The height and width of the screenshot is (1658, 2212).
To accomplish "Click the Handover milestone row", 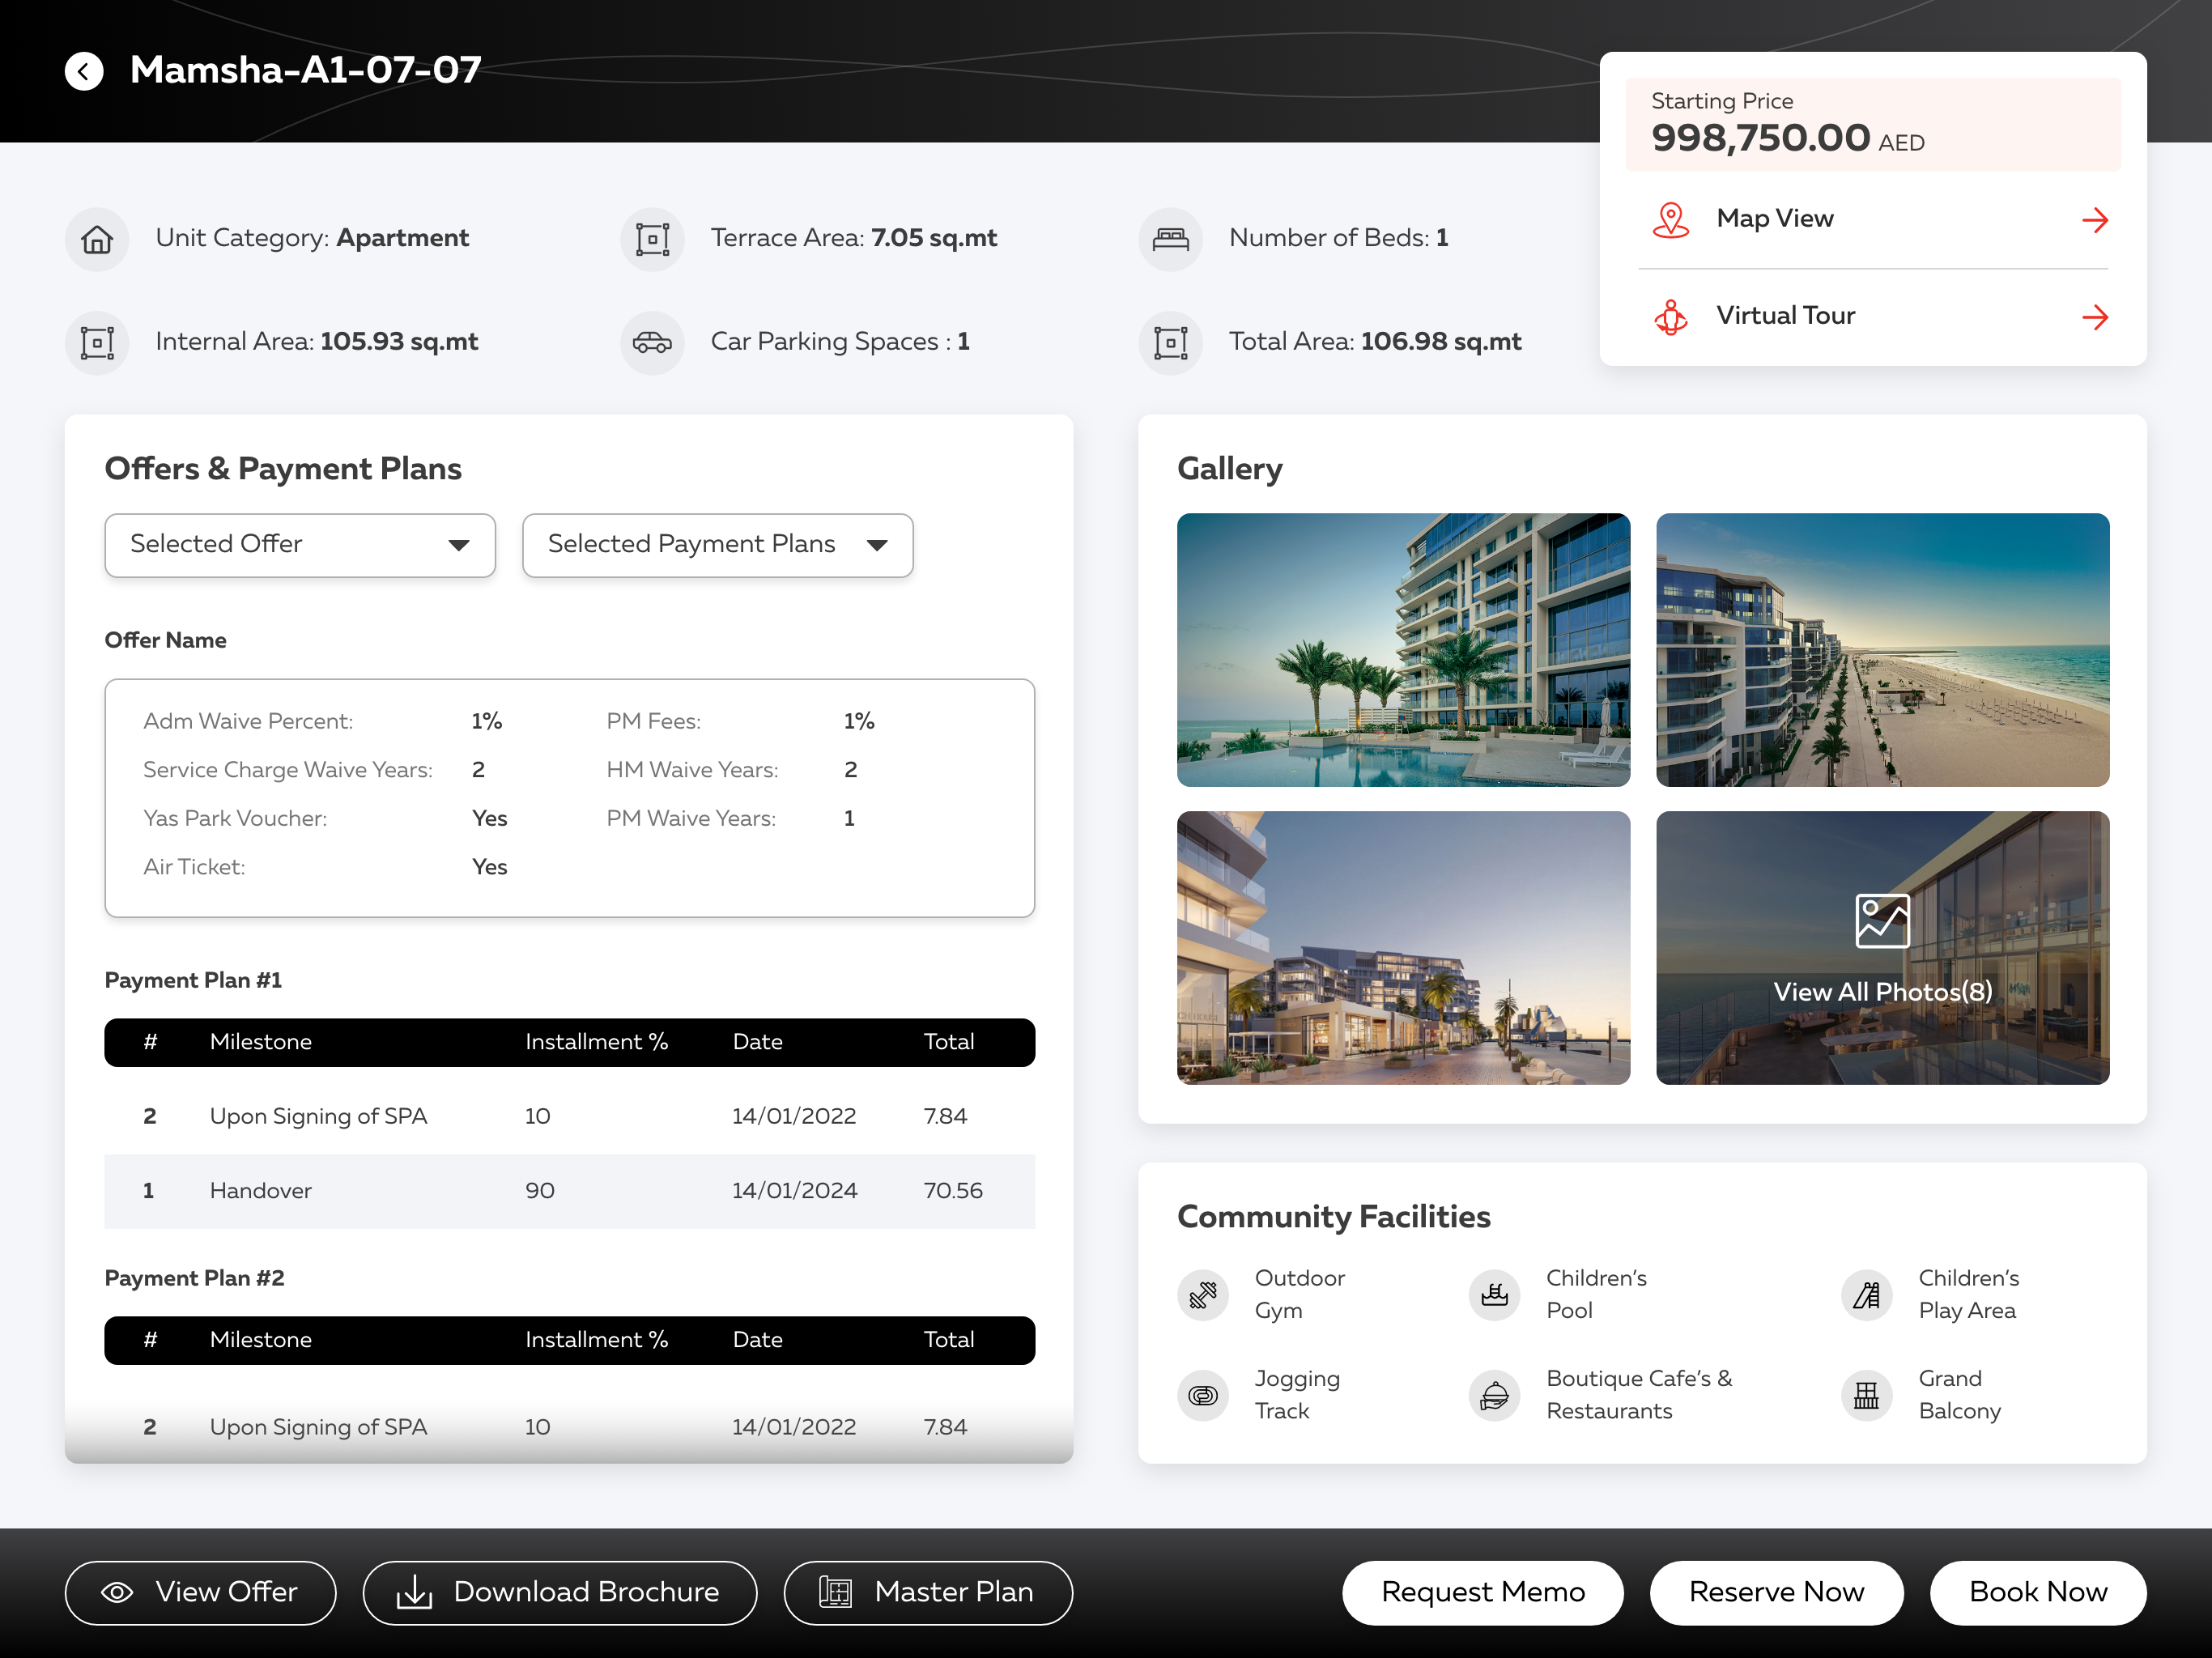I will (570, 1191).
